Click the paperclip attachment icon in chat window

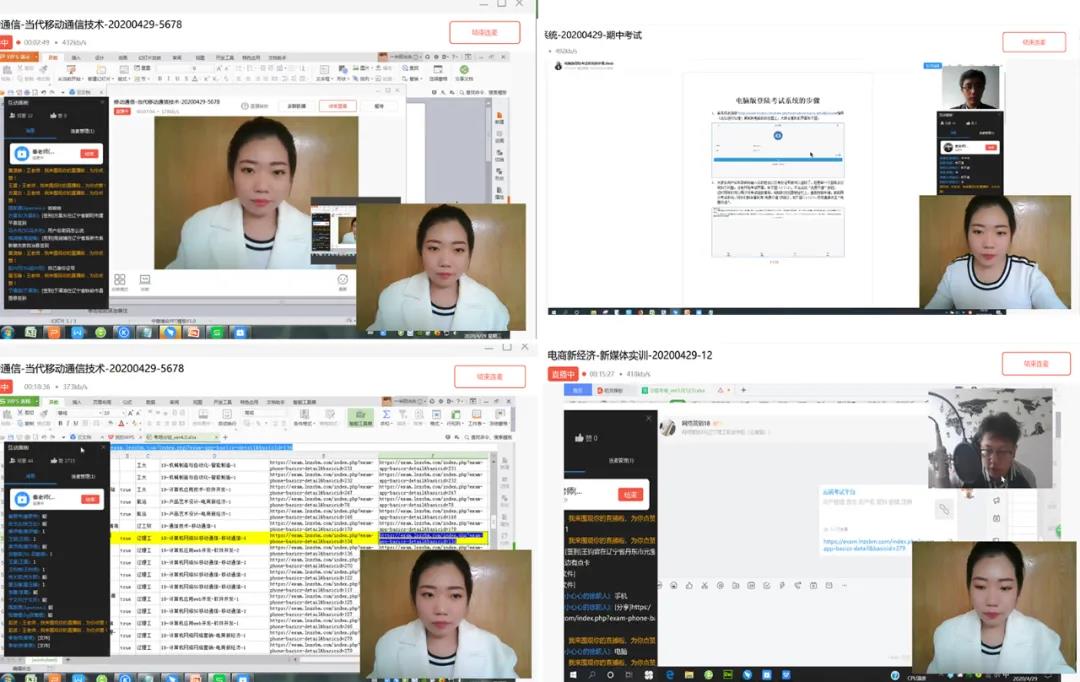coord(943,509)
